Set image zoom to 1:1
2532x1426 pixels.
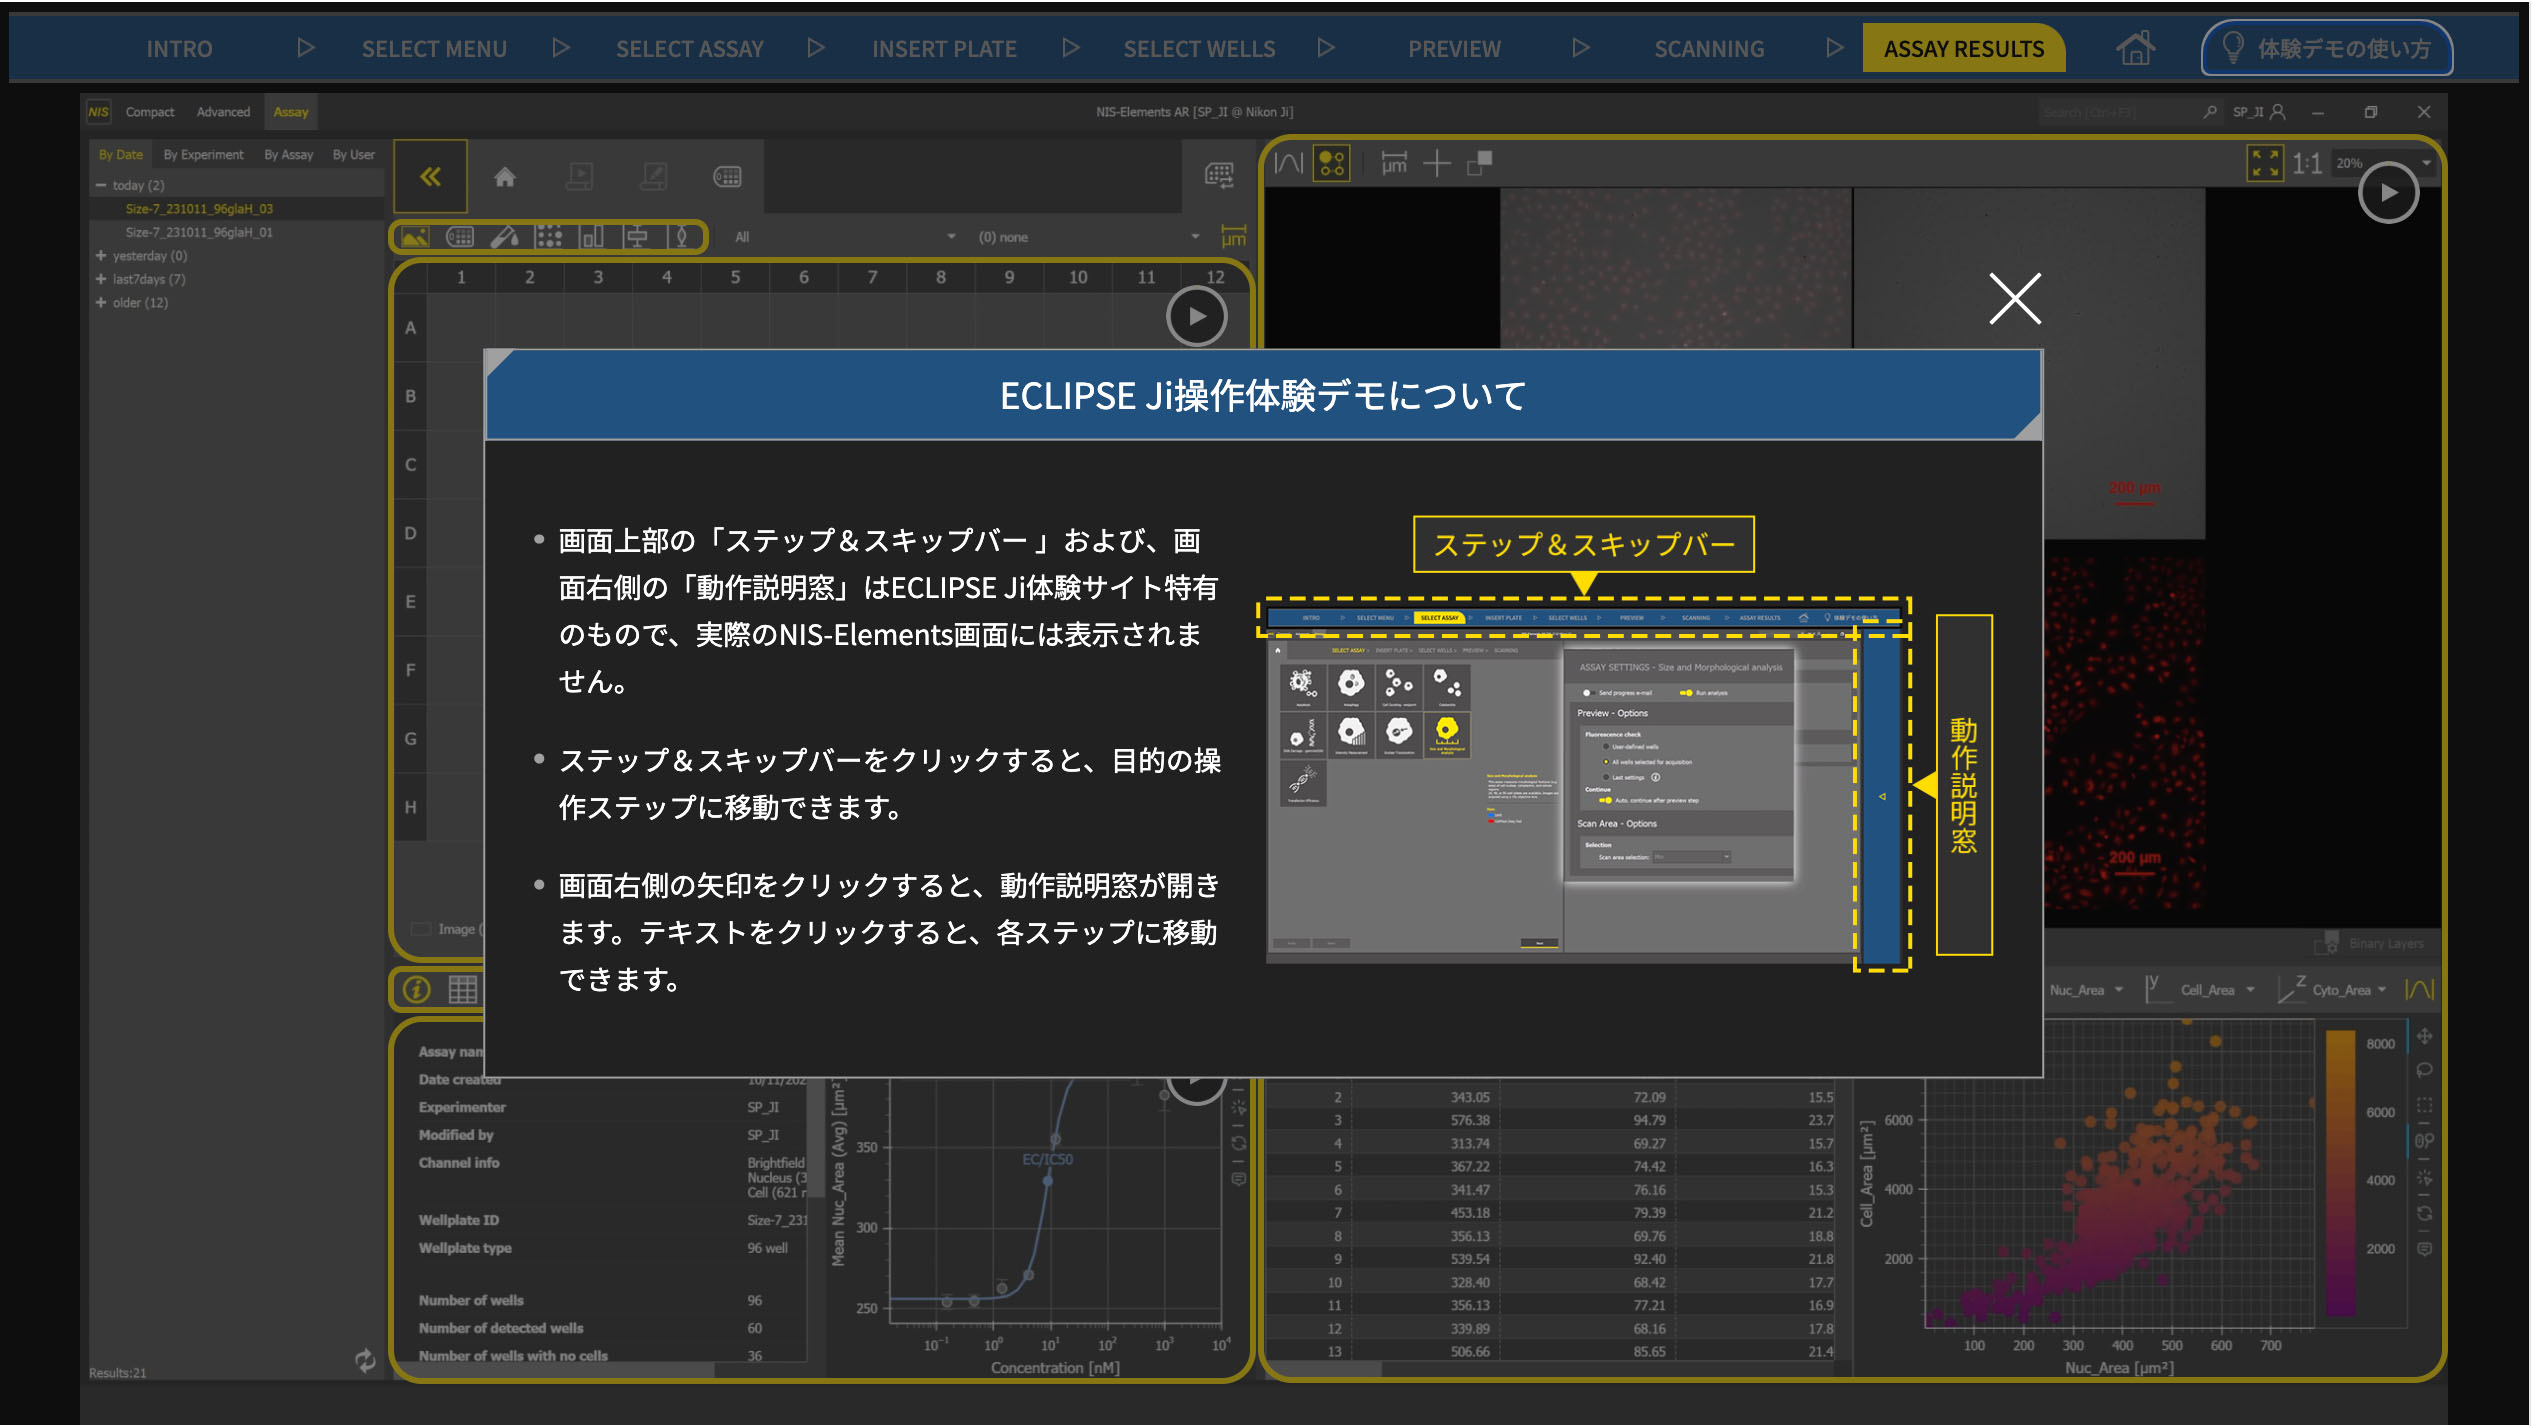pyautogui.click(x=2306, y=163)
